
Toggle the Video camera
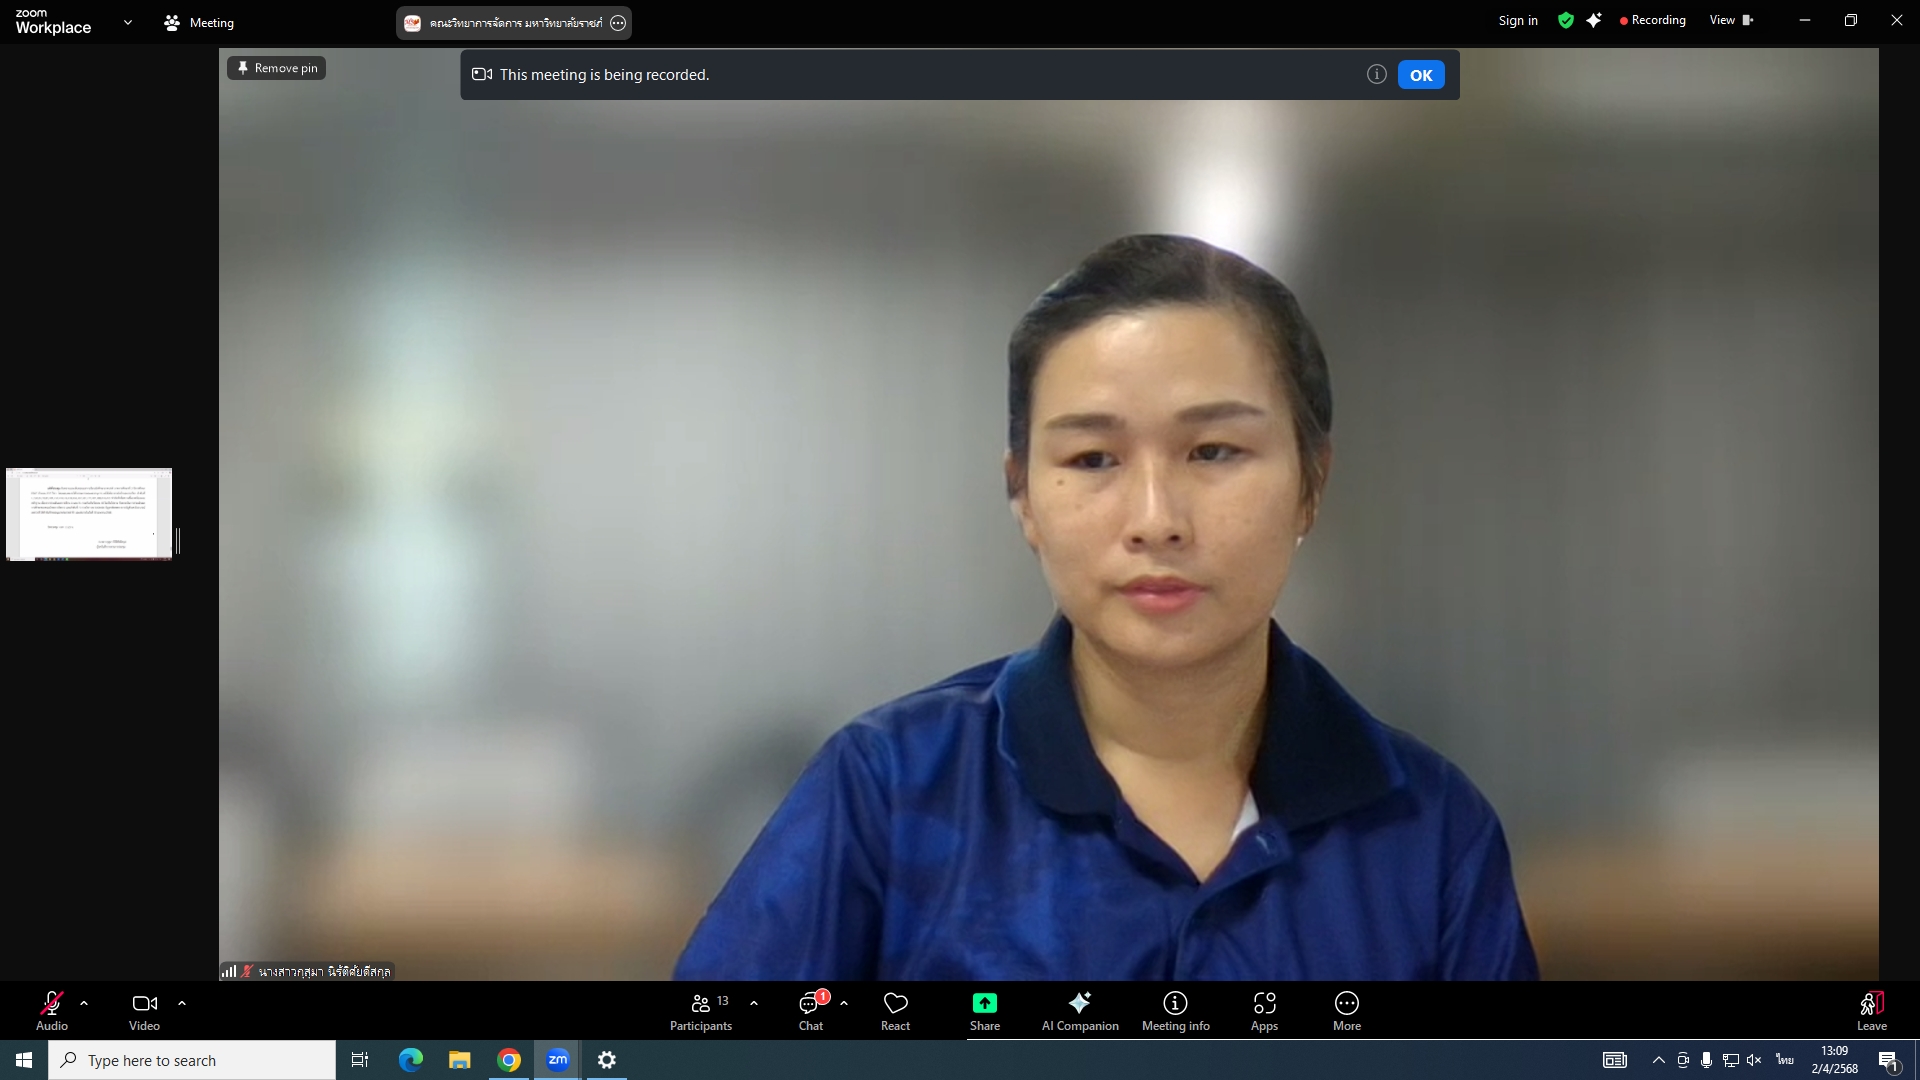coord(144,1010)
